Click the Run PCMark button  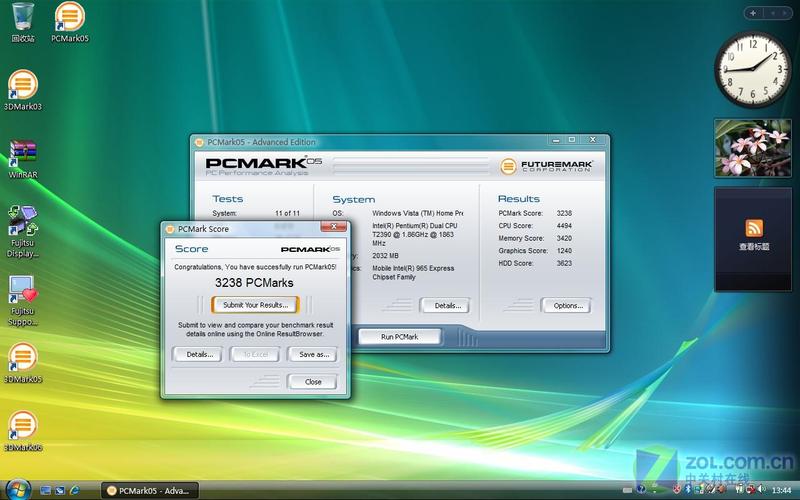click(x=399, y=337)
